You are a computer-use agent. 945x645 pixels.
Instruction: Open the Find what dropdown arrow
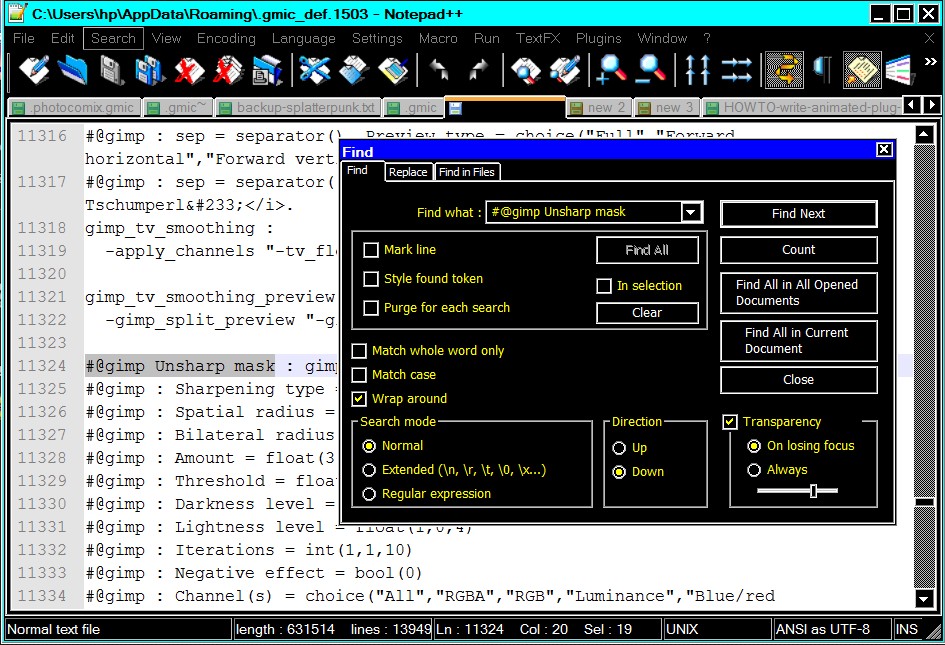691,212
